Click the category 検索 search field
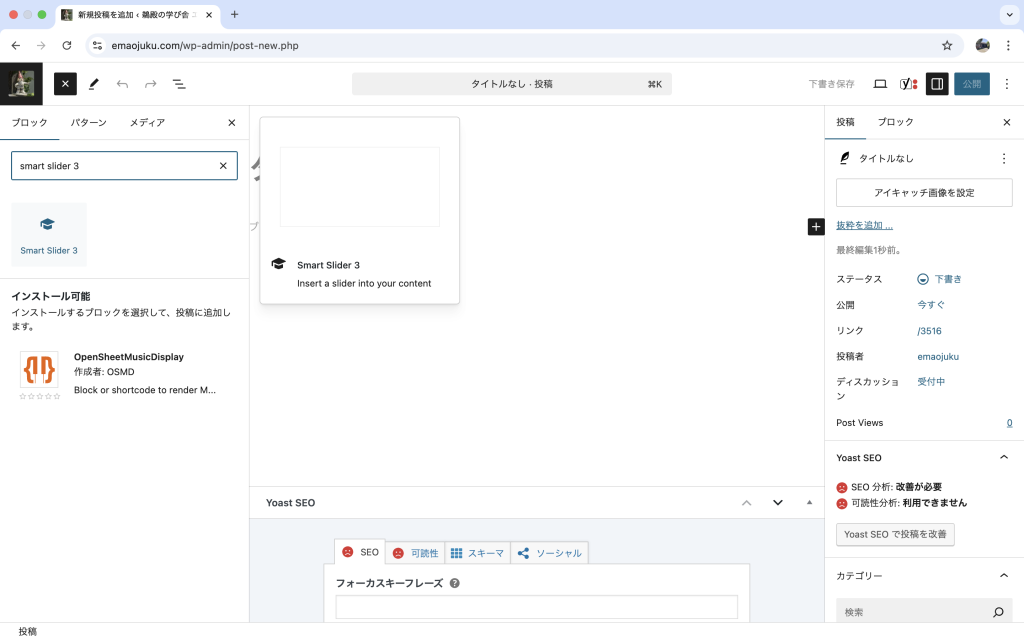 [923, 612]
